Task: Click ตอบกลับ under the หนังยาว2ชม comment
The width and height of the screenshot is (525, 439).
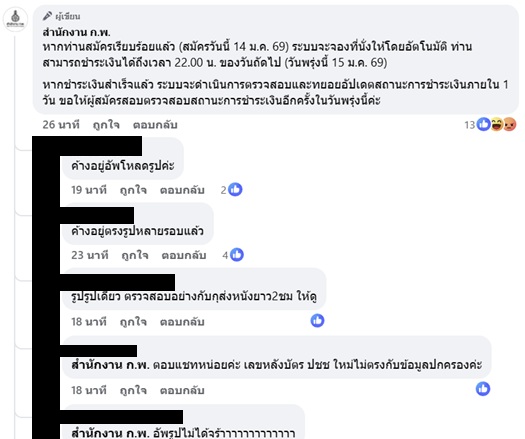Action: click(x=182, y=322)
